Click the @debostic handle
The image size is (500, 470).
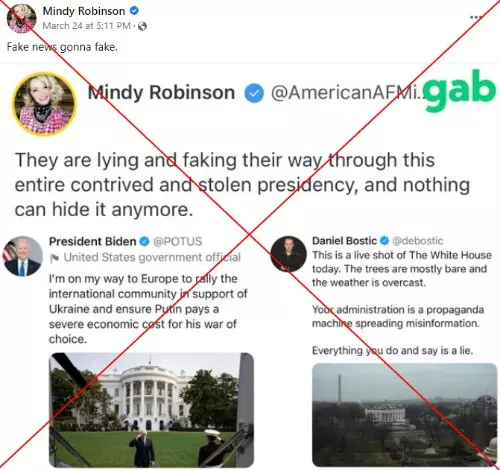(x=418, y=241)
